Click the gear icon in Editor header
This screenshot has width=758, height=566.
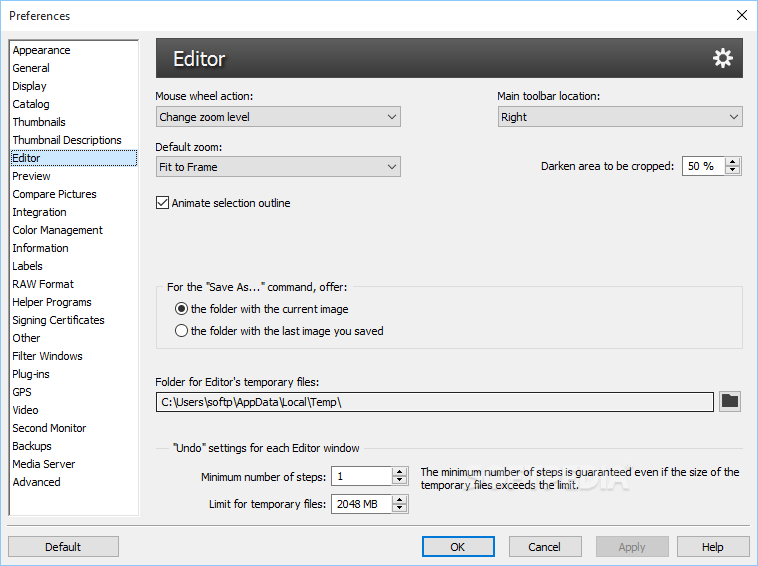[722, 58]
